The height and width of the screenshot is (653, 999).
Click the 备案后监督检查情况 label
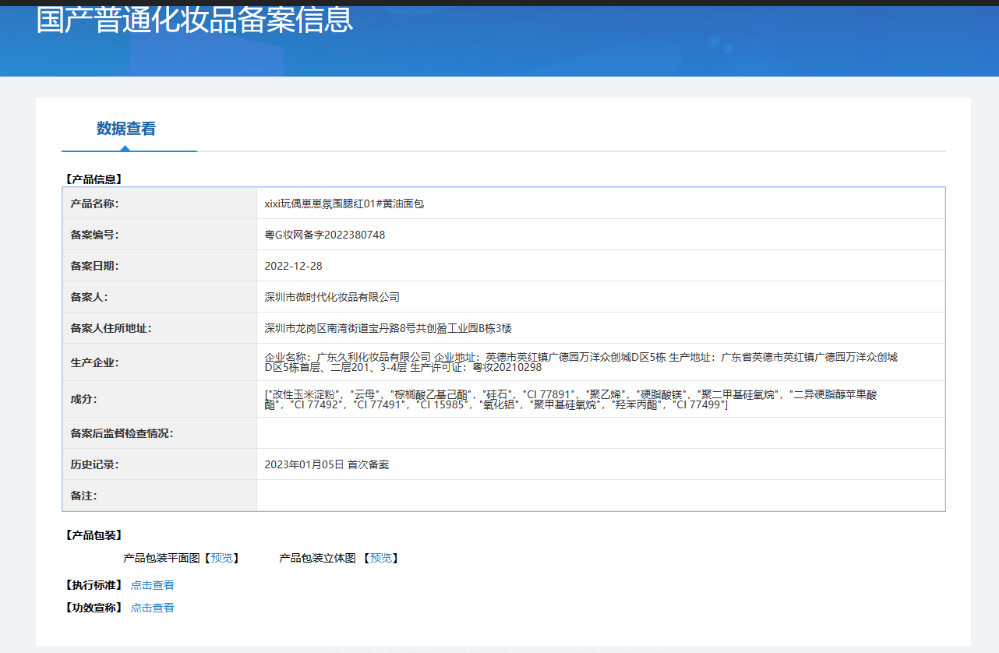point(122,433)
